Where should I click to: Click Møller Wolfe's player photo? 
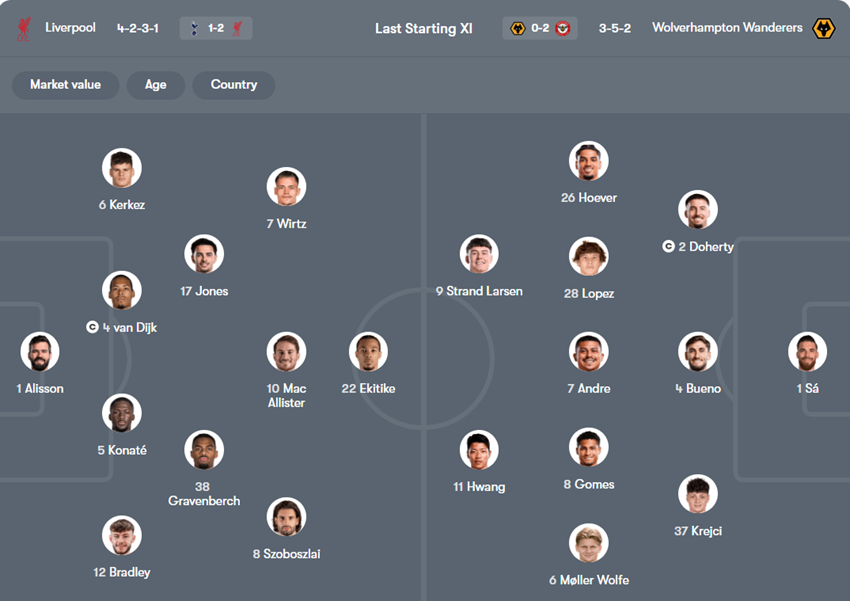[588, 543]
